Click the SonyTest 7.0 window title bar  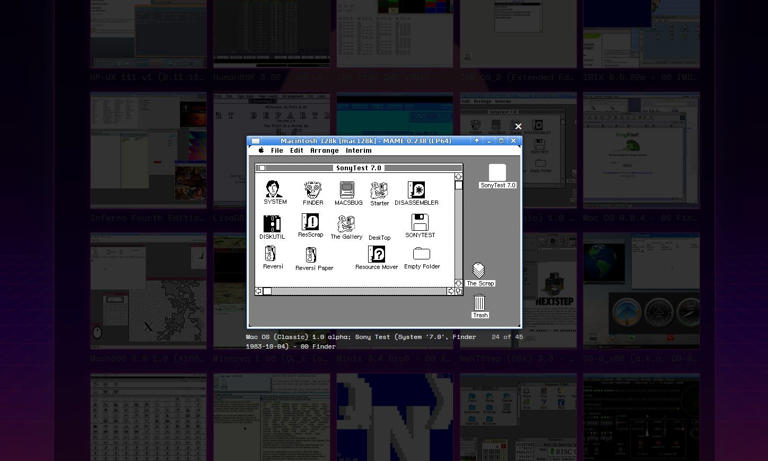pos(359,168)
